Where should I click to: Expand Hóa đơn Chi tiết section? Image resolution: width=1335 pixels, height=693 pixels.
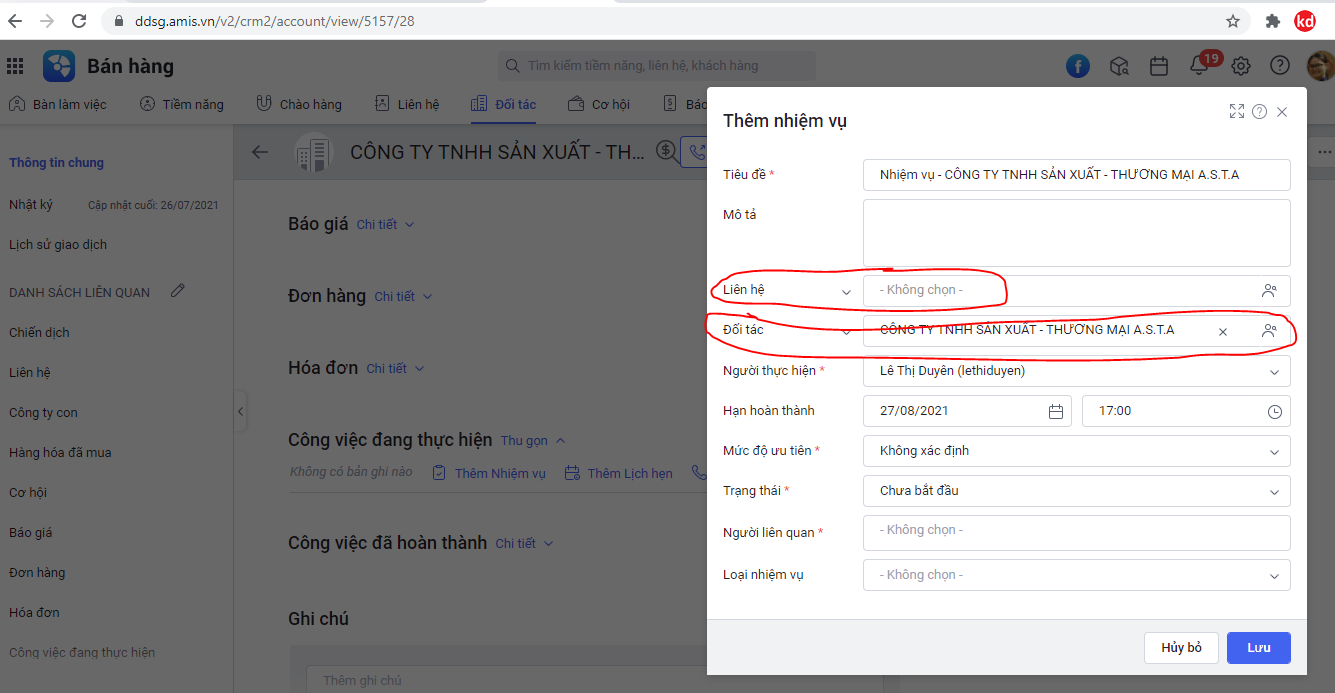(395, 369)
